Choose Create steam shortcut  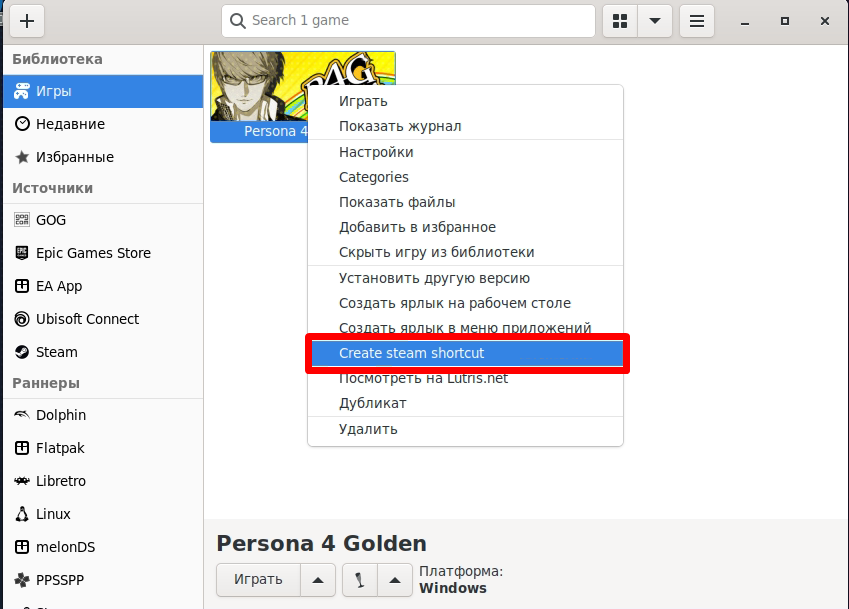pos(465,353)
